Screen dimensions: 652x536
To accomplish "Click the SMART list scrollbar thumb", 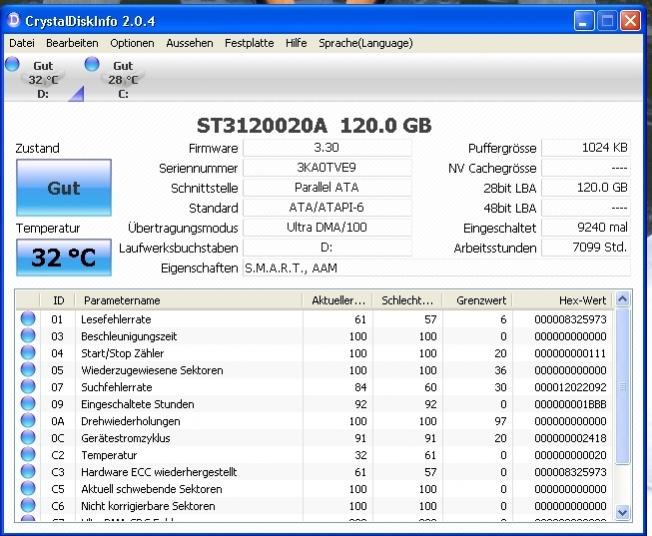I will [x=622, y=386].
